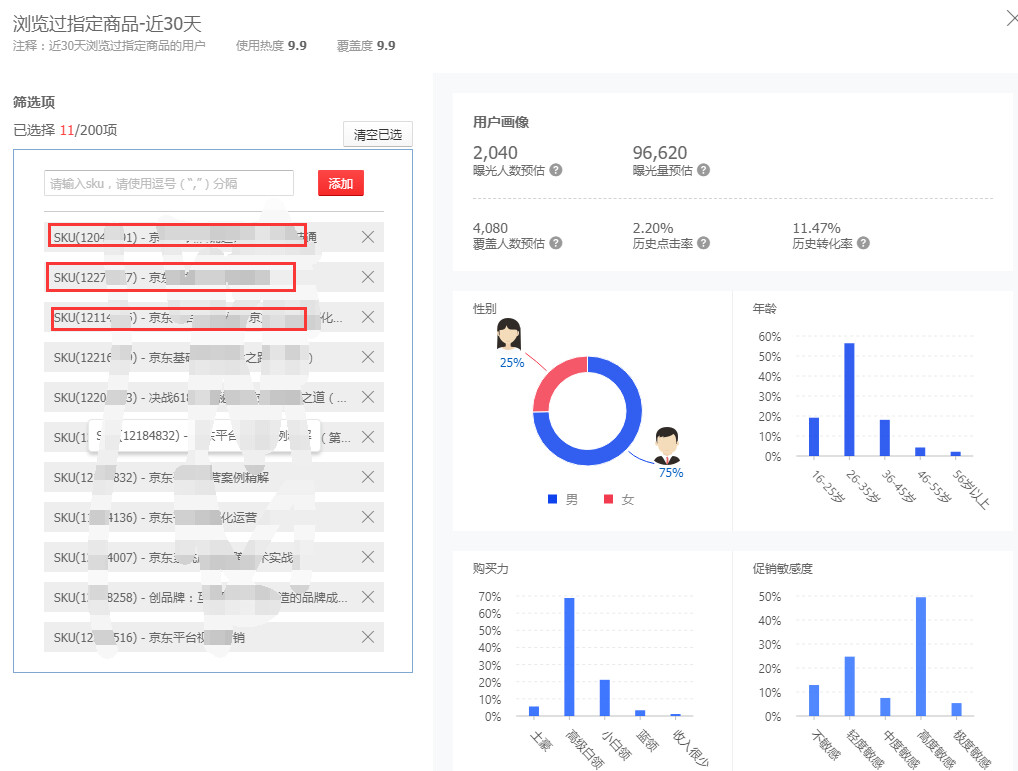Click 清空已选 to clear selections
1018x771 pixels.
(377, 135)
